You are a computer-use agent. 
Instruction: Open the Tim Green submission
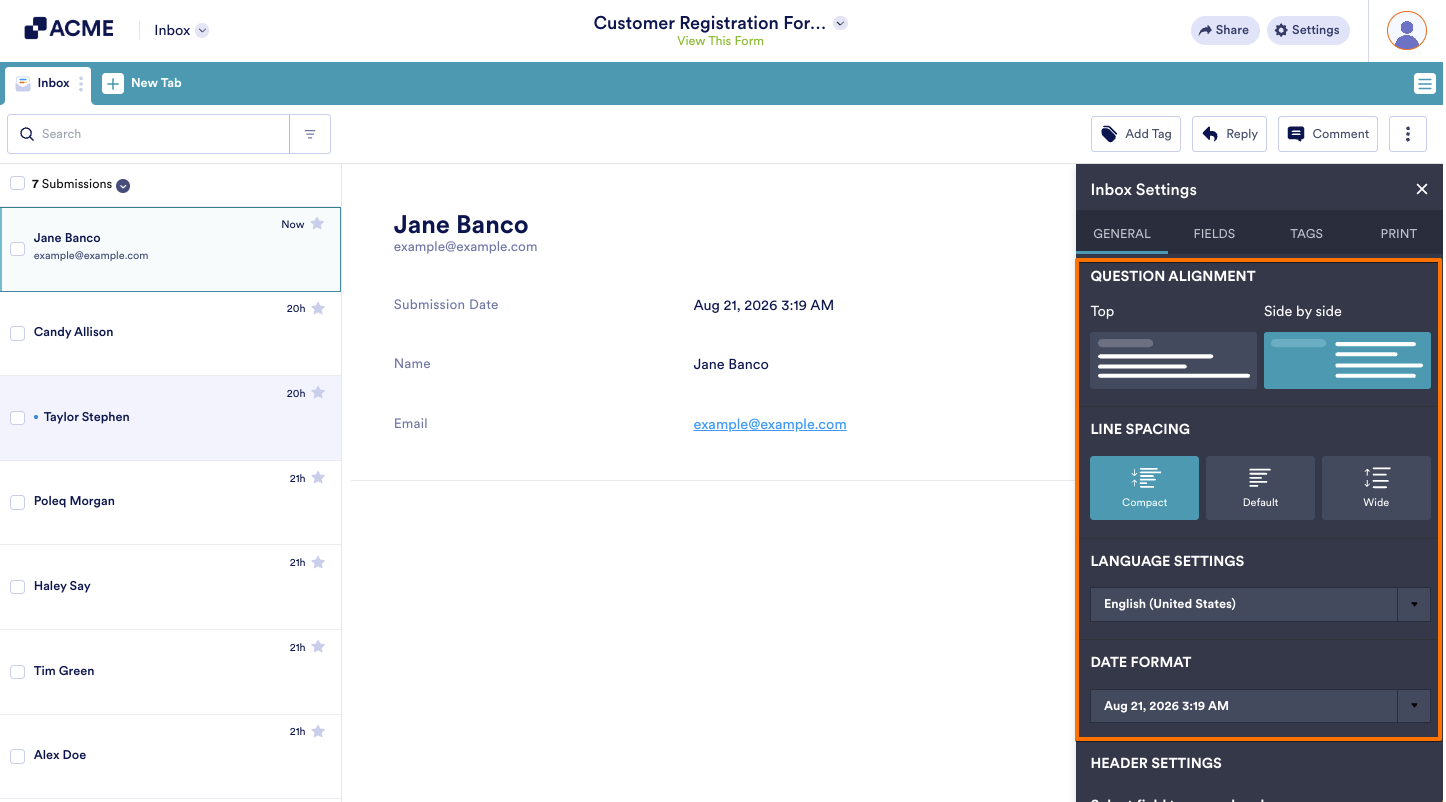[170, 672]
